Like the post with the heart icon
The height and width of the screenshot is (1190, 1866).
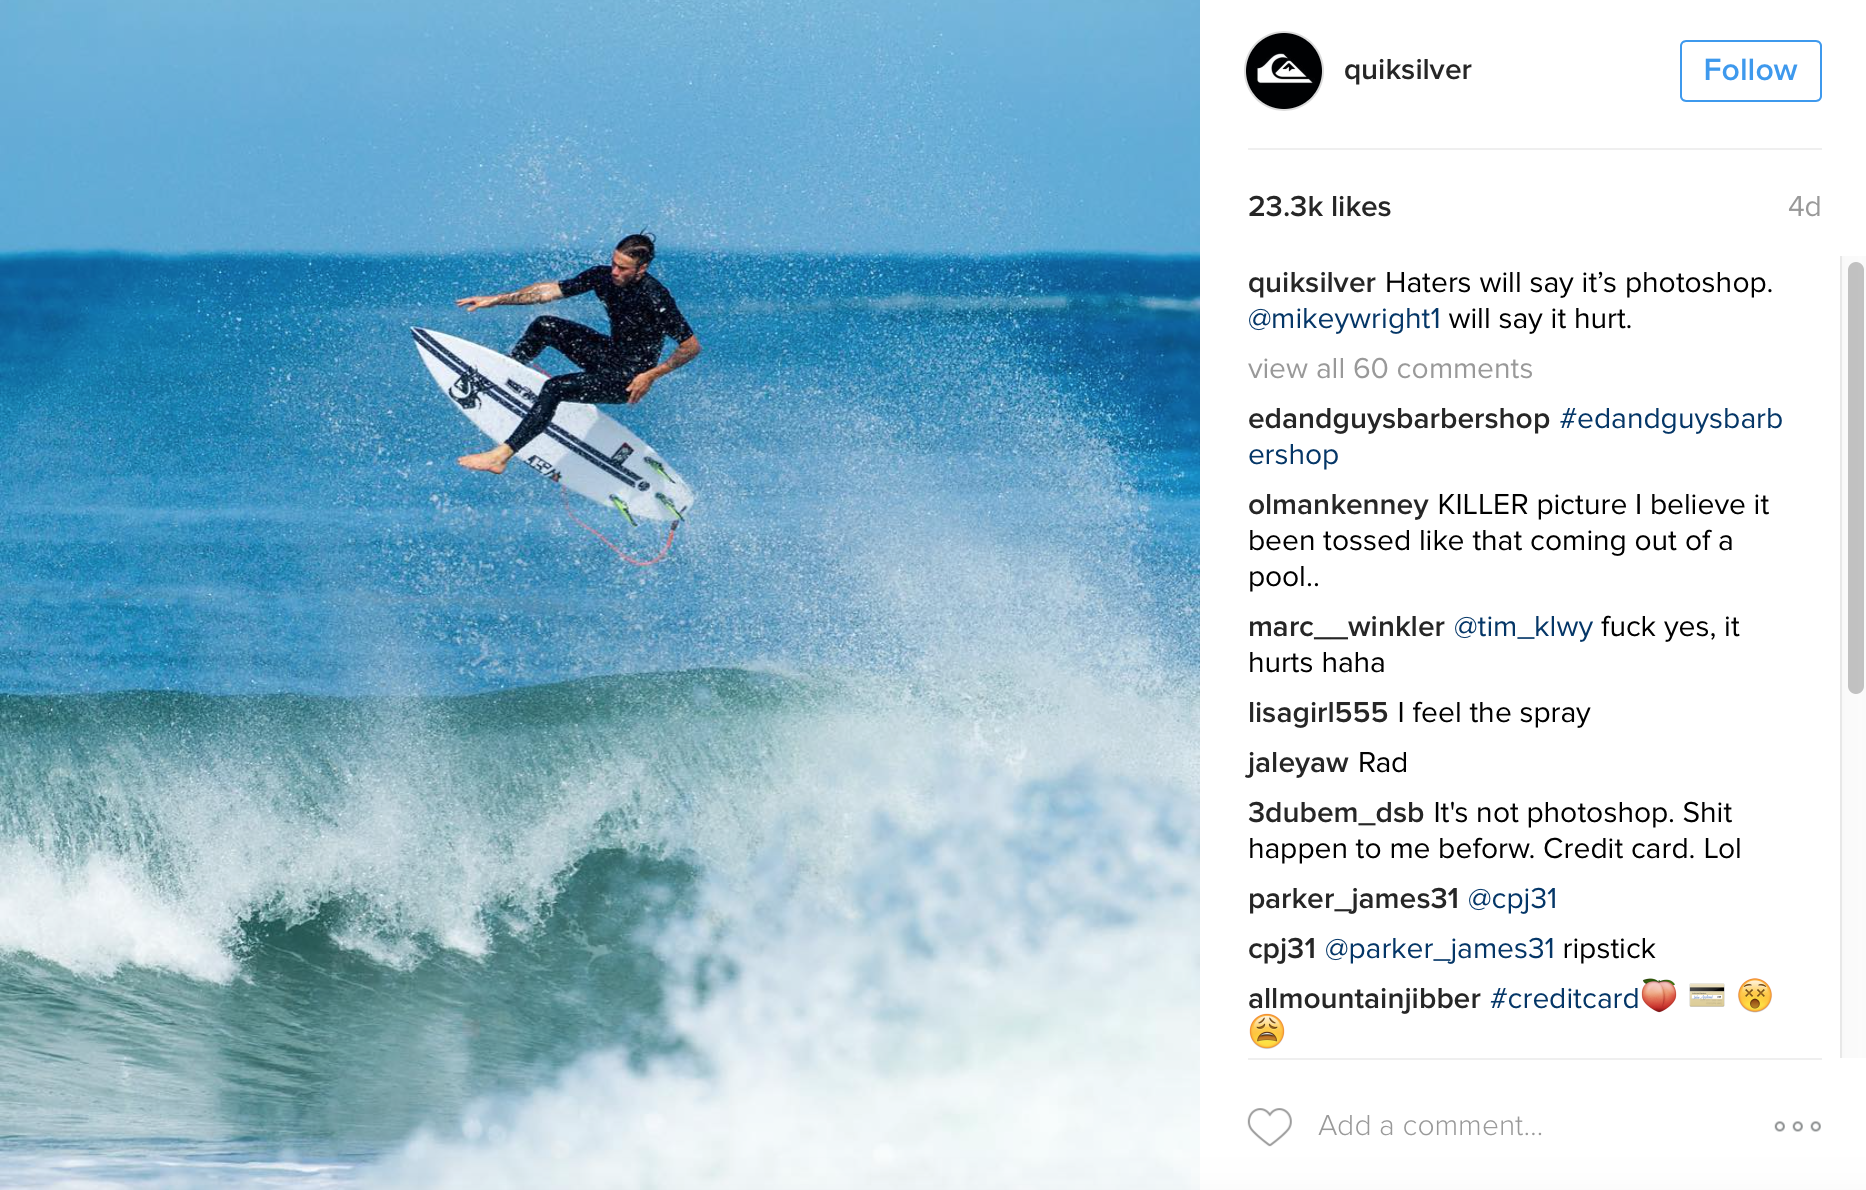tap(1270, 1126)
